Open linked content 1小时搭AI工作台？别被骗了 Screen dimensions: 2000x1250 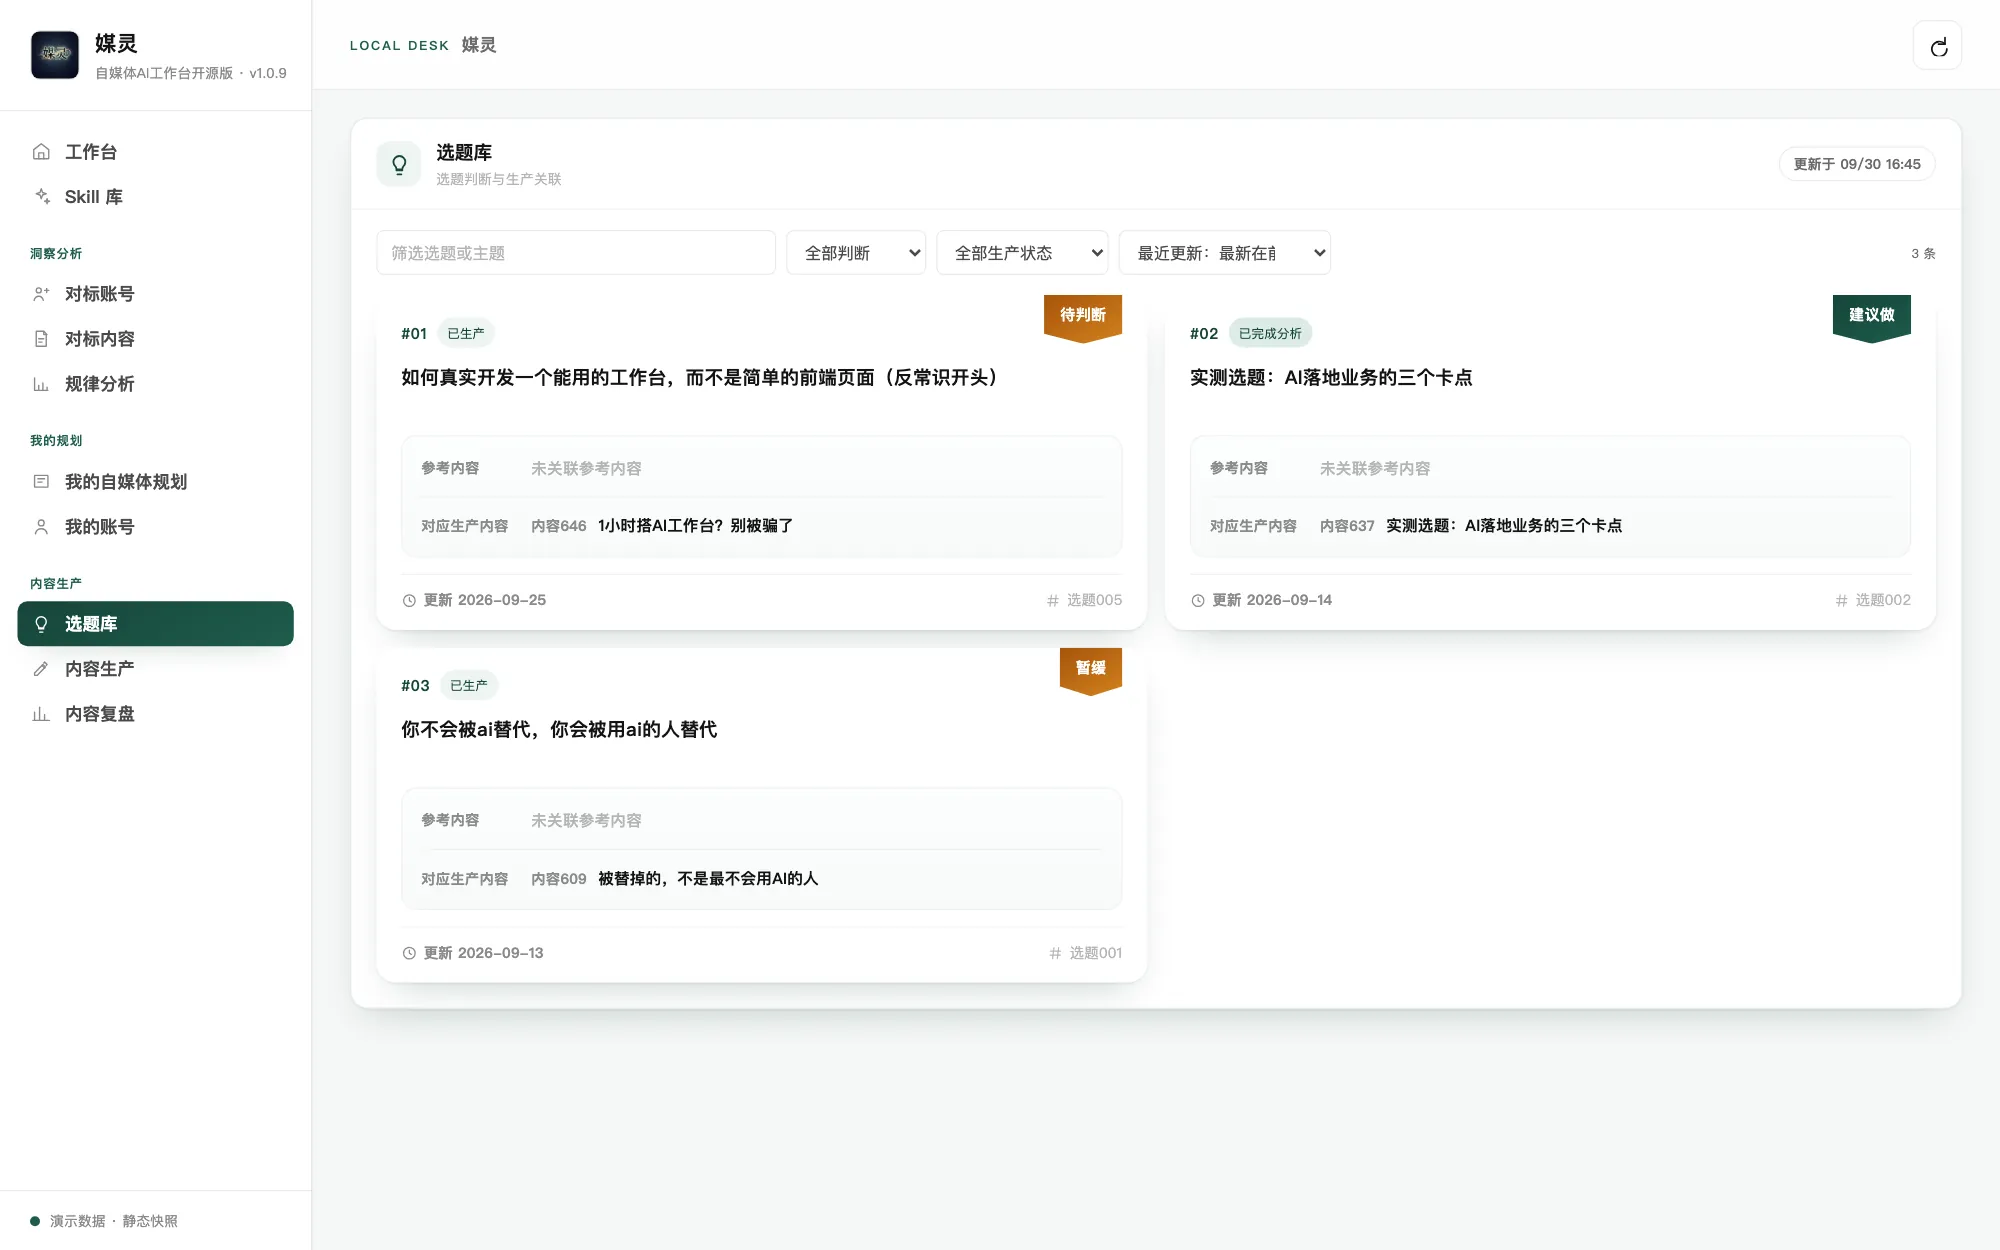coord(696,526)
